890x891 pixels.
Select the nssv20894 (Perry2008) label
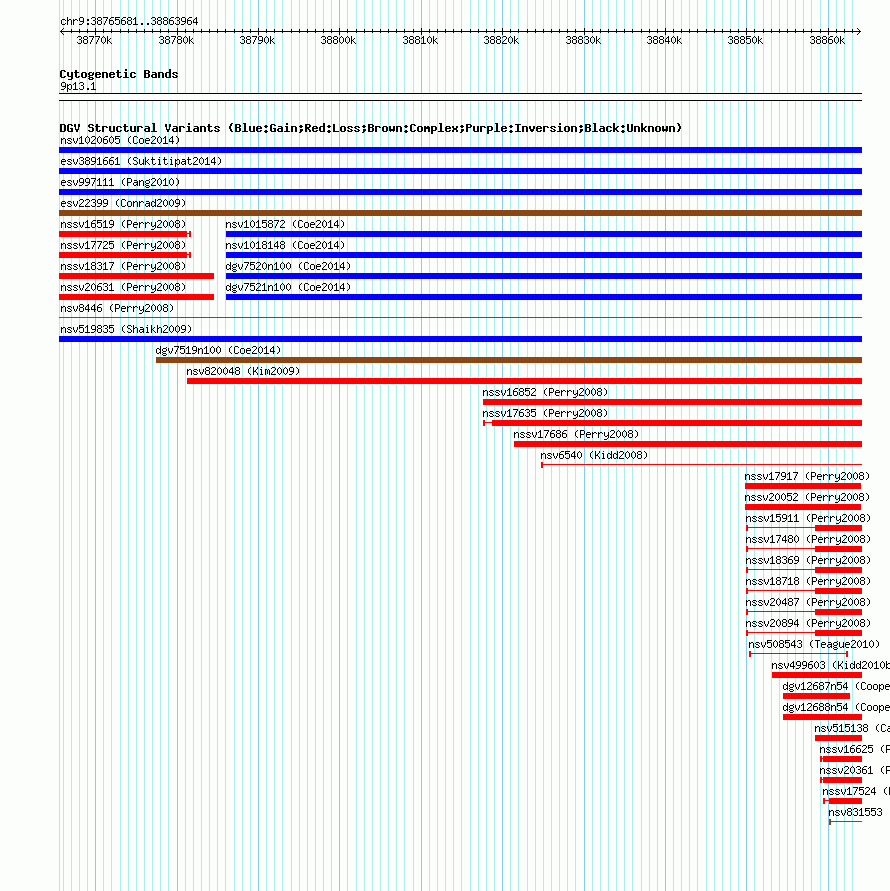tap(808, 624)
